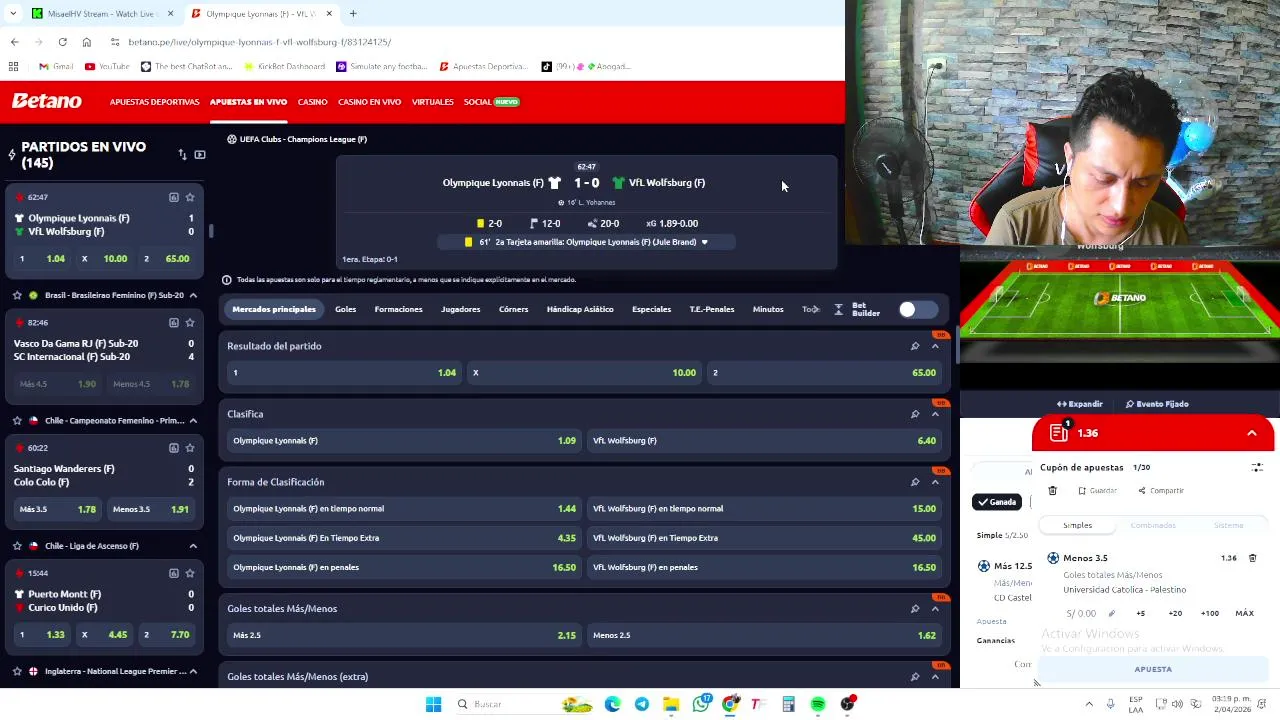Collapse Goles totales Más/Menos section
Viewport: 1280px width, 720px height.
[935, 608]
